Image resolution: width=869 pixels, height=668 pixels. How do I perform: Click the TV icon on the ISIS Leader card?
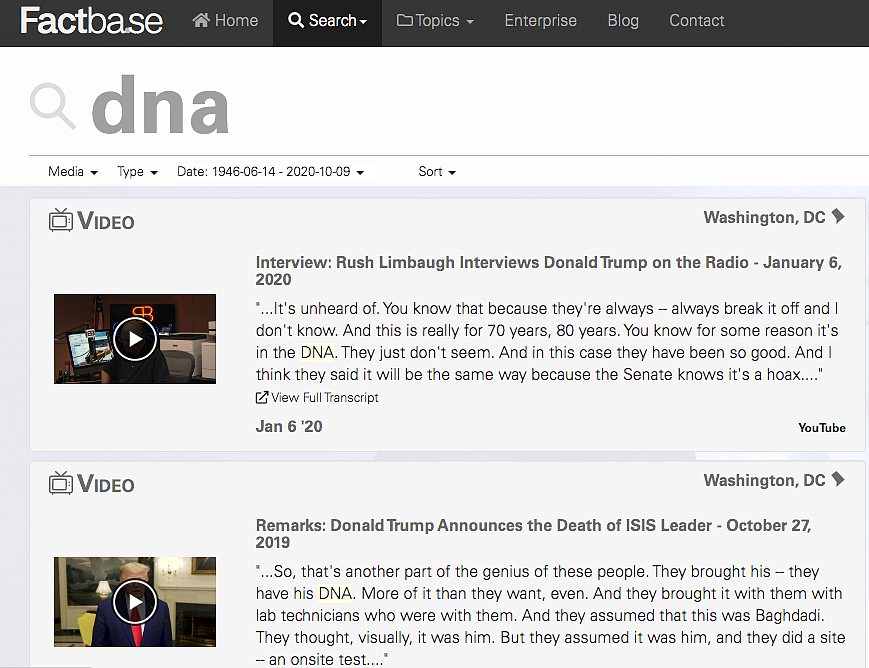click(61, 483)
